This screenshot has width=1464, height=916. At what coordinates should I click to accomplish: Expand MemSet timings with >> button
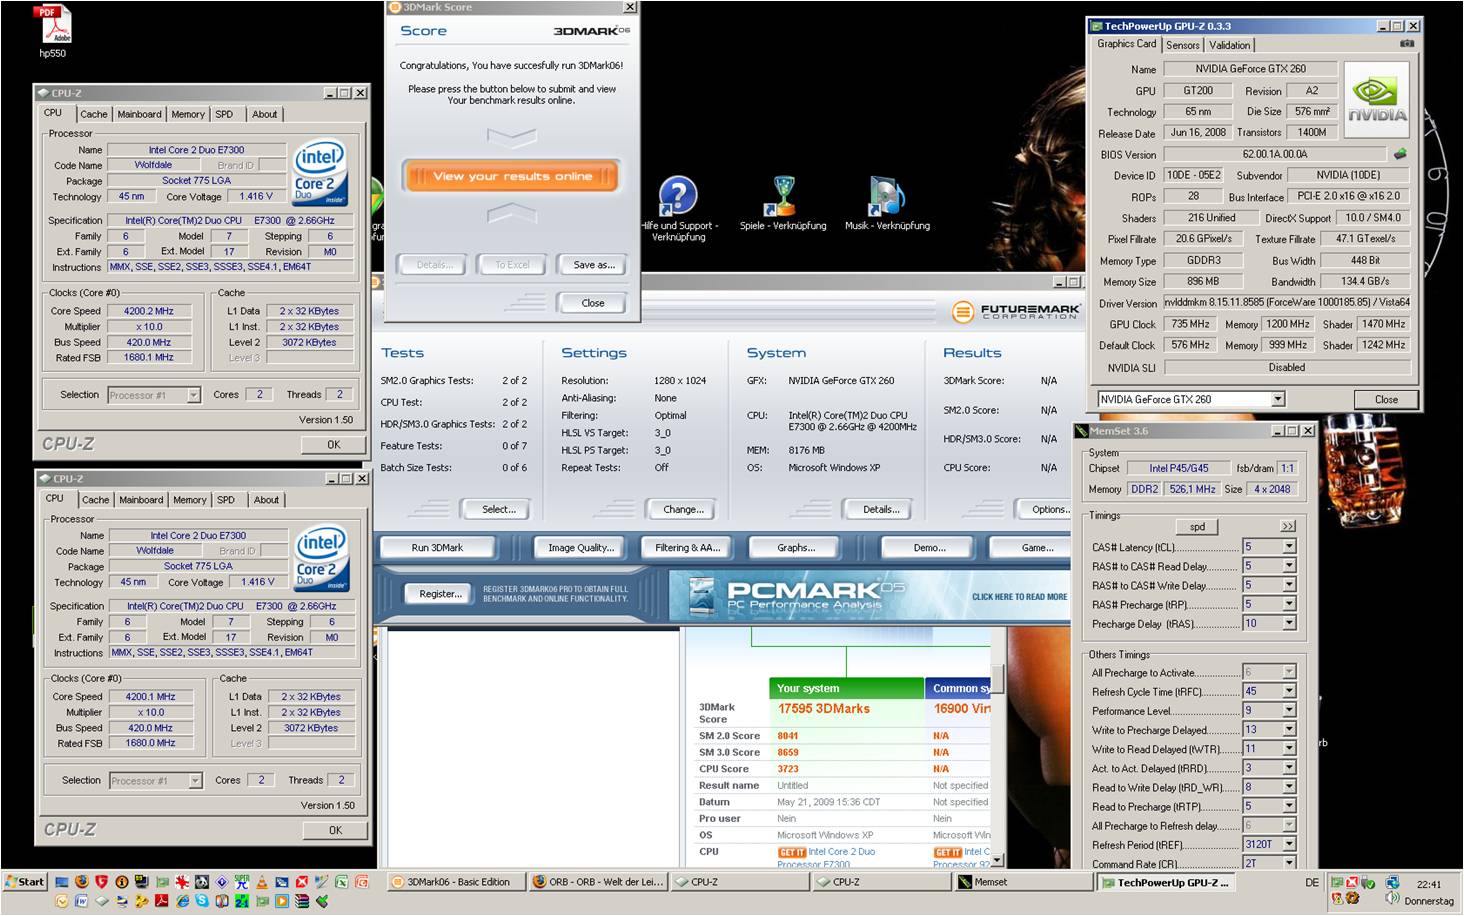[x=1287, y=526]
